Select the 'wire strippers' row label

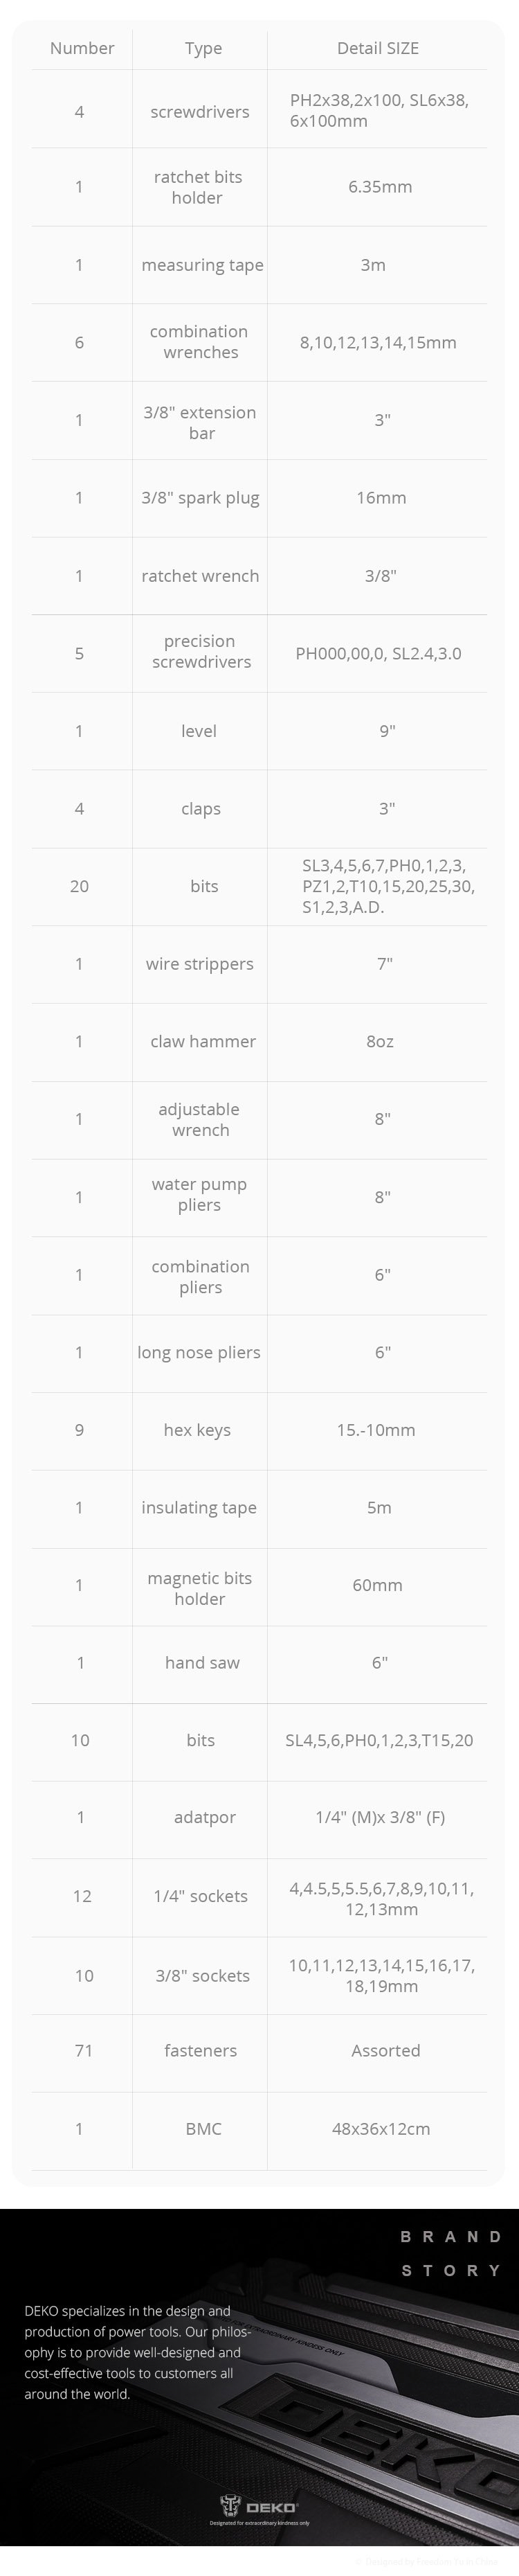[x=200, y=964]
